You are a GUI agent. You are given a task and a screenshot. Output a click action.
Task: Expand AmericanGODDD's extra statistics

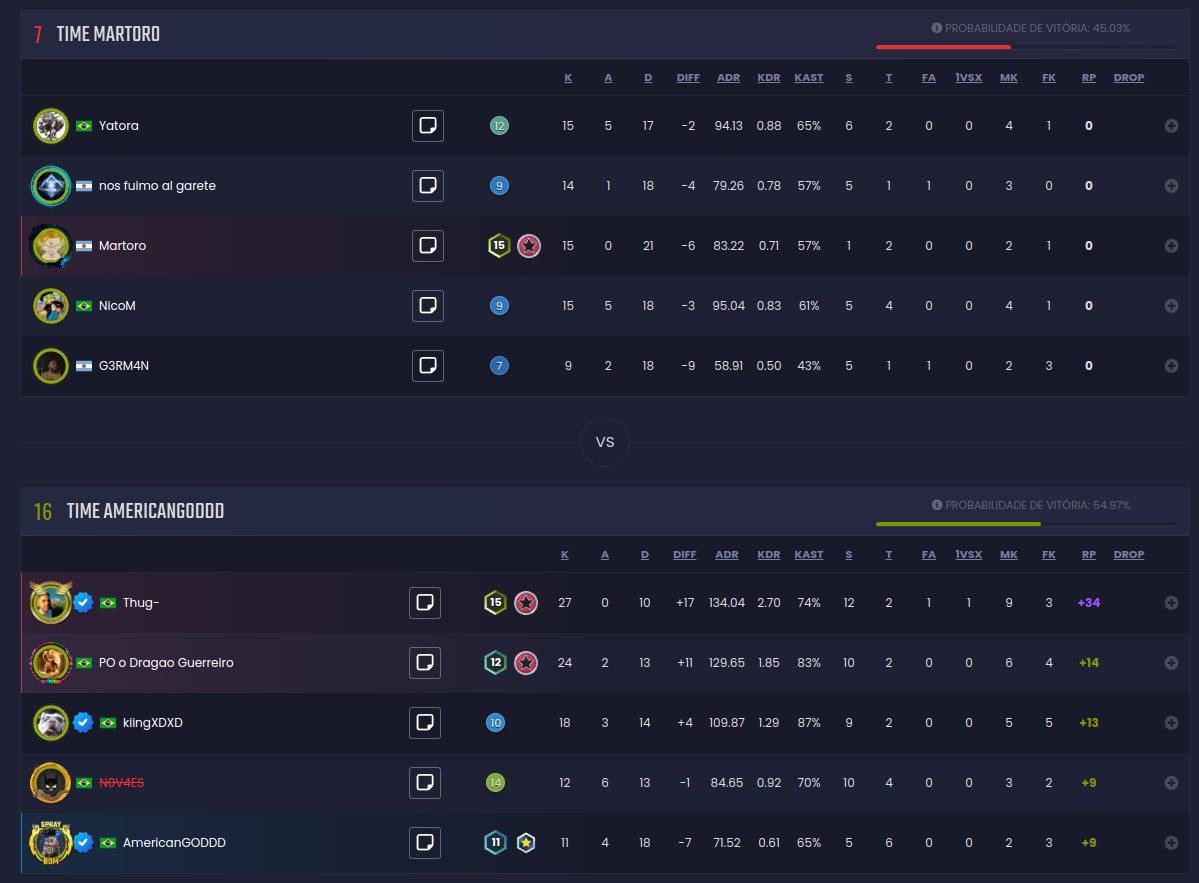[1169, 842]
